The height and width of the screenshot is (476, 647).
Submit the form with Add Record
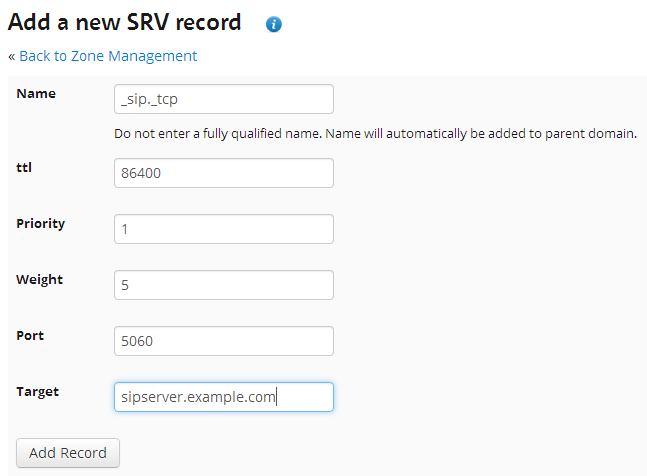click(x=68, y=453)
